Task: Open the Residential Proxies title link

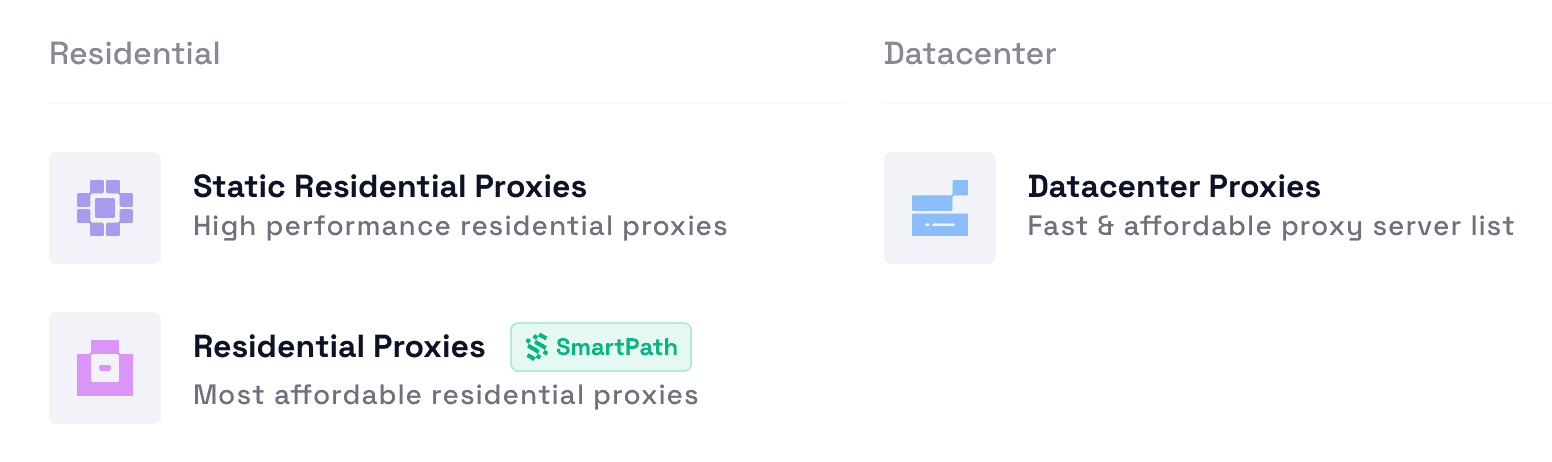Action: [339, 346]
